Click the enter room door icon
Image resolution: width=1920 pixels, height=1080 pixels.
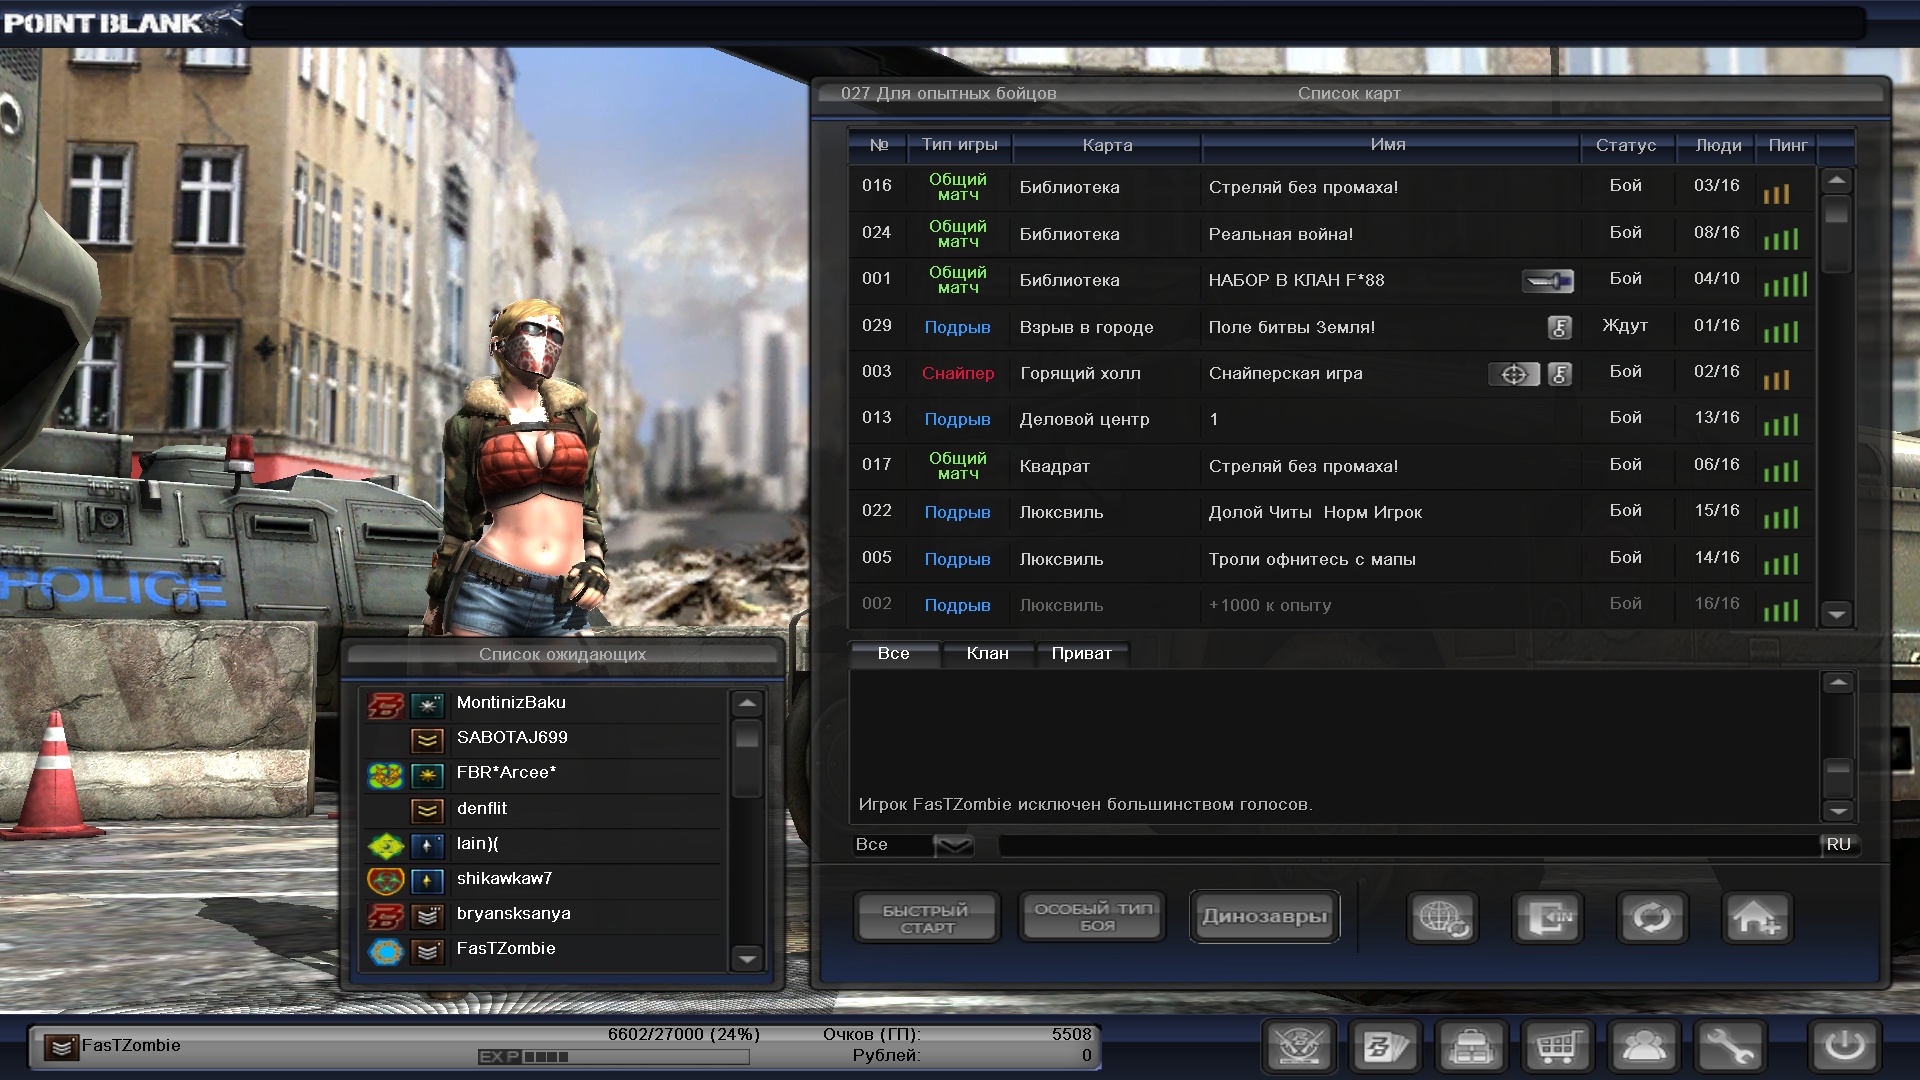tap(1547, 917)
